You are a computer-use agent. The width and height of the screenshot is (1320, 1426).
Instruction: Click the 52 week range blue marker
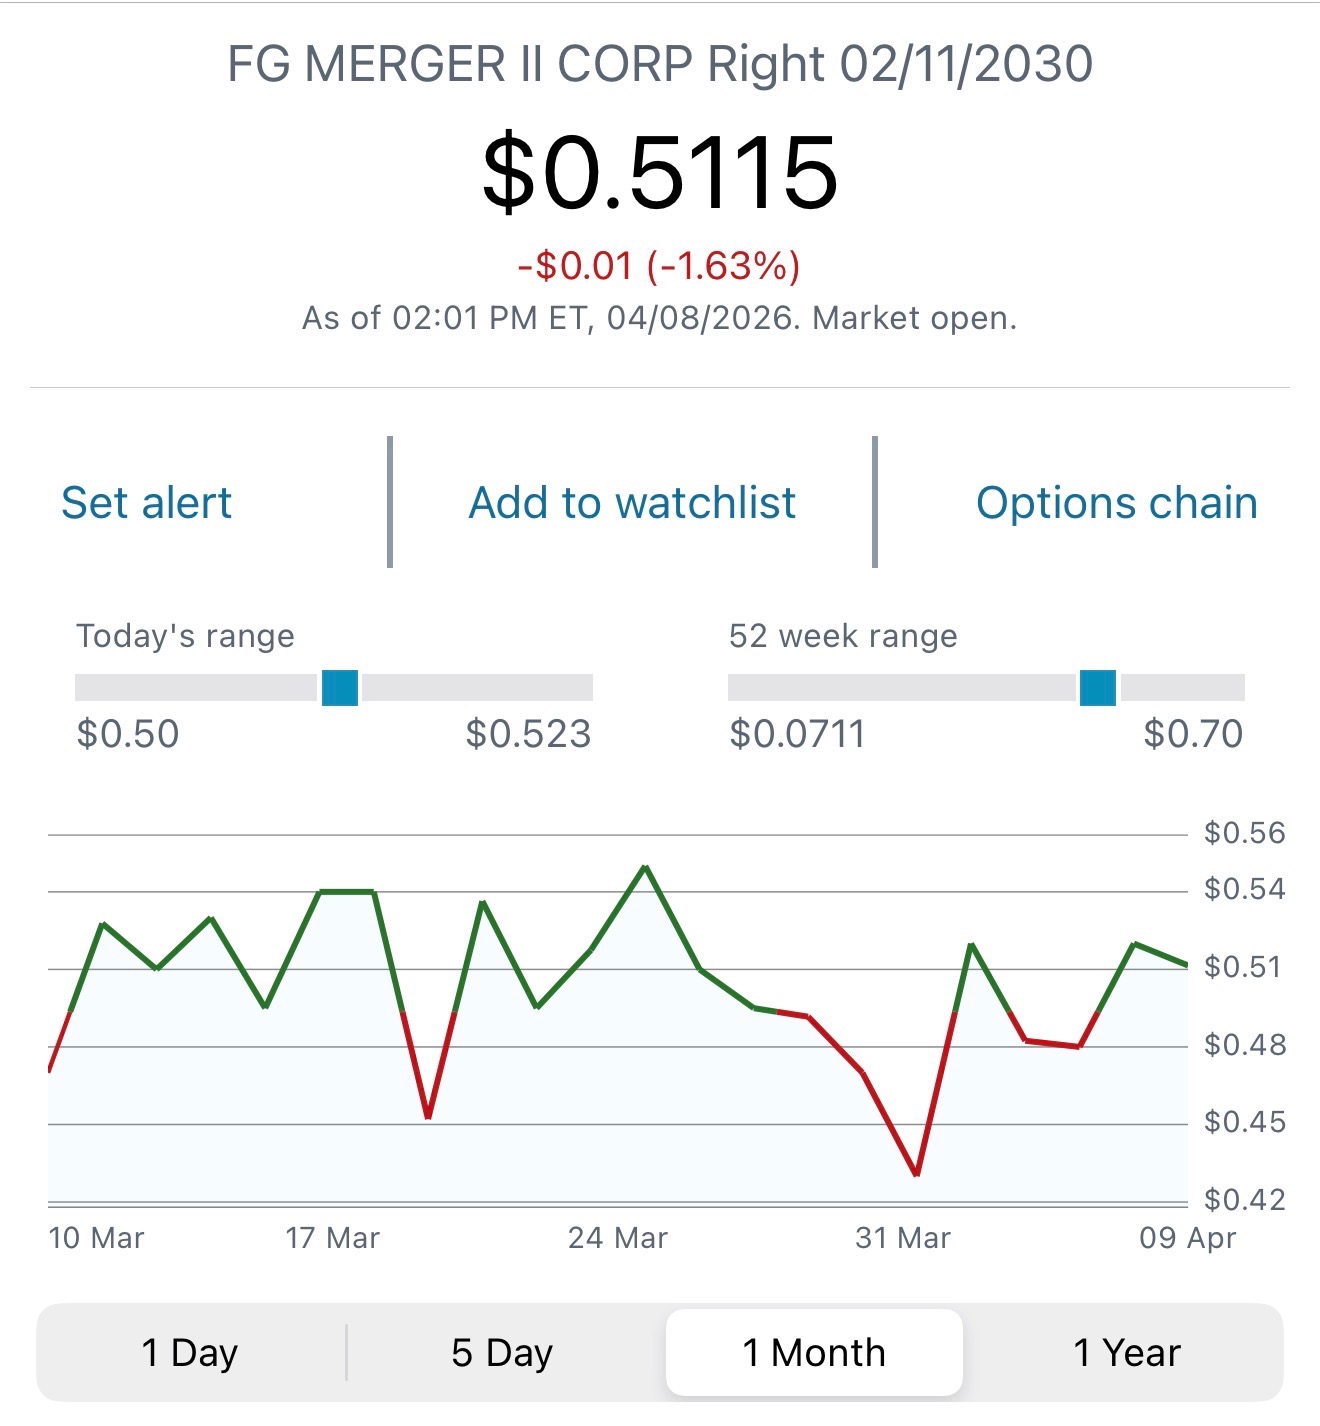[x=1098, y=688]
